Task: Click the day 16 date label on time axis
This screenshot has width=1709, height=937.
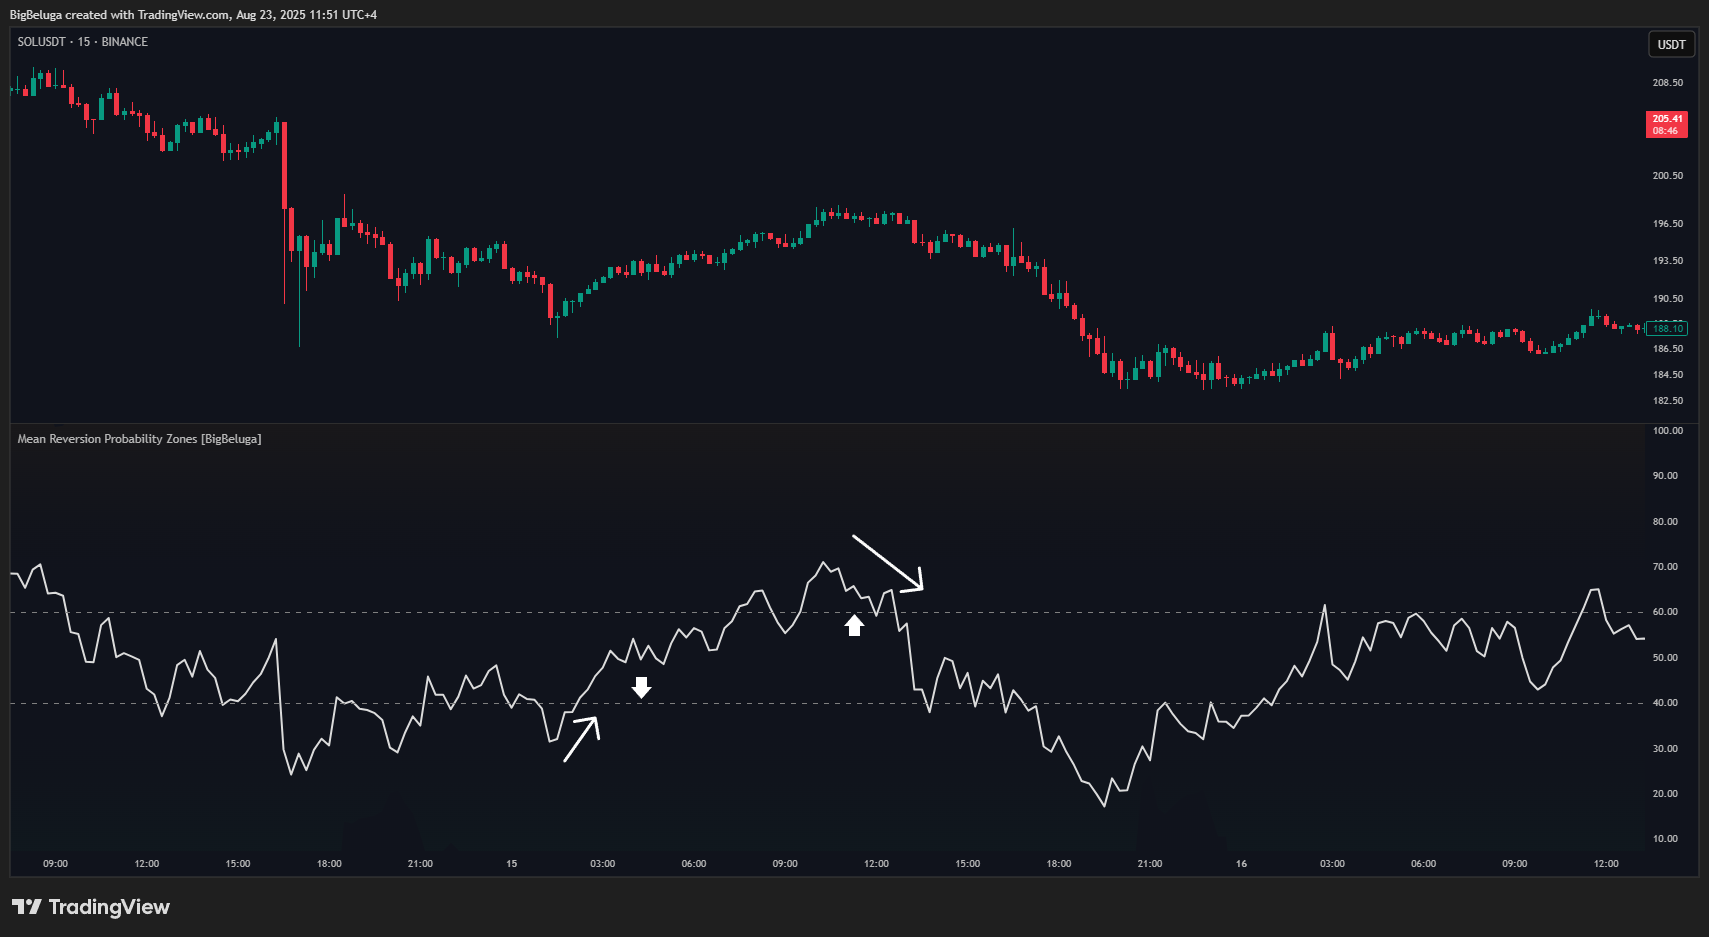Action: (x=1241, y=864)
